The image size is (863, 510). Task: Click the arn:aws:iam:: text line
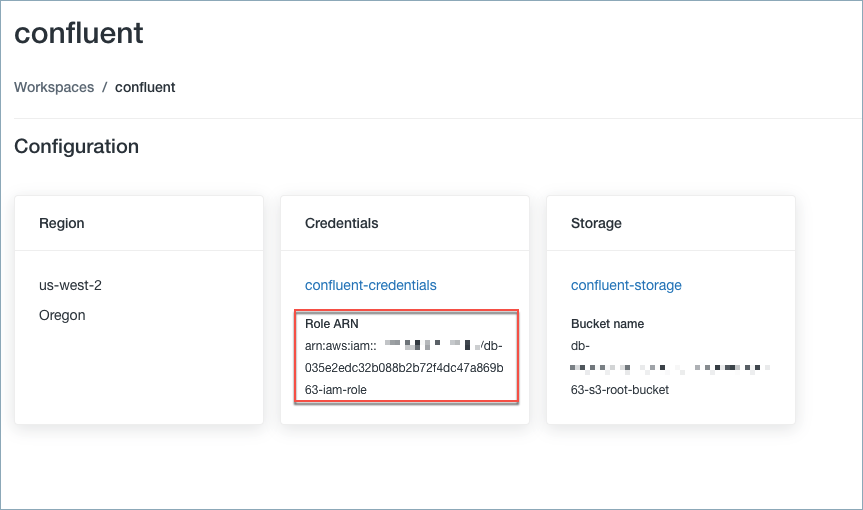tap(341, 346)
